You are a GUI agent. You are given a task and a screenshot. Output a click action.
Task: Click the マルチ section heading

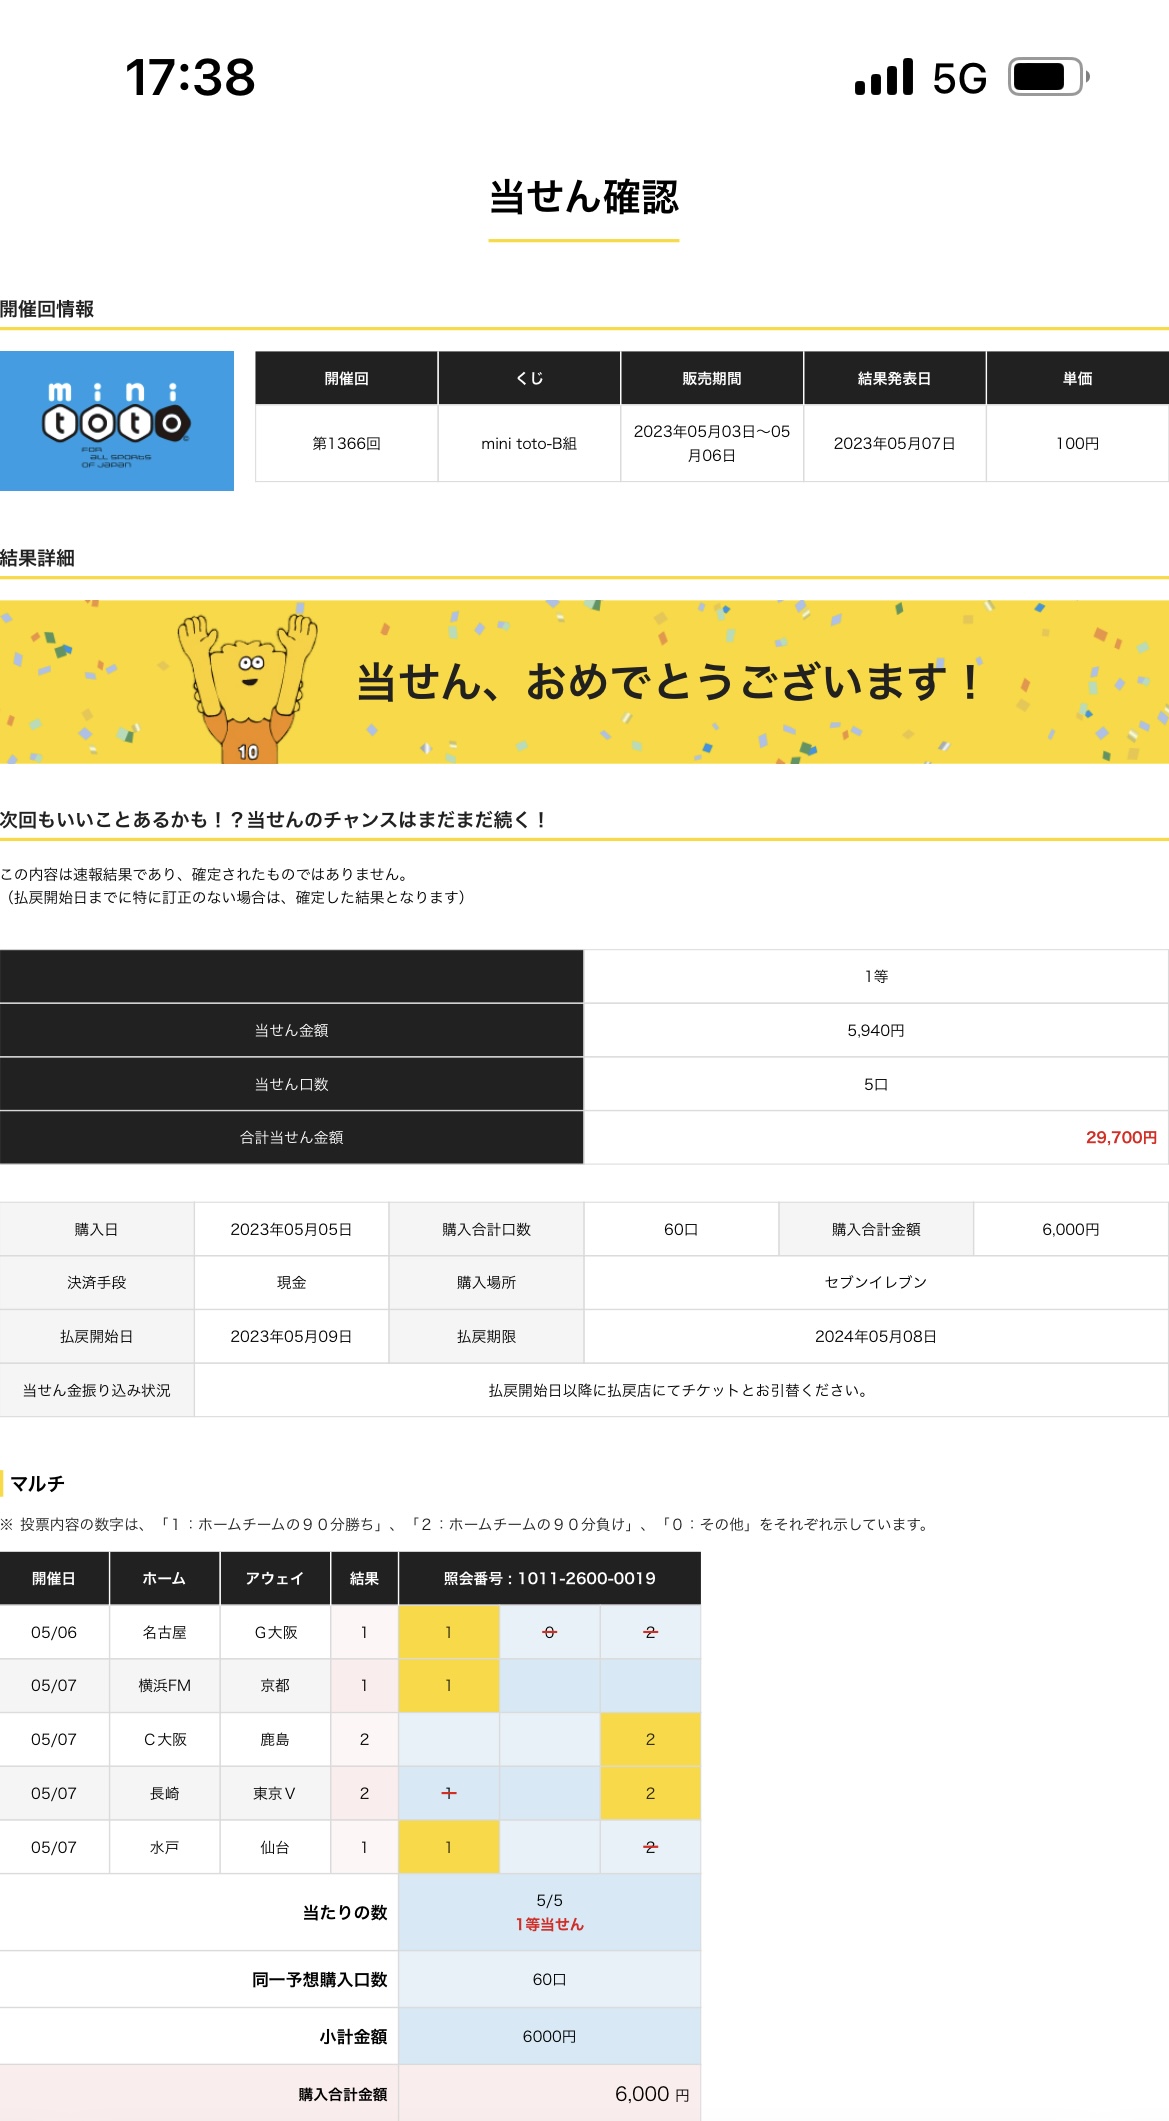(x=37, y=1483)
